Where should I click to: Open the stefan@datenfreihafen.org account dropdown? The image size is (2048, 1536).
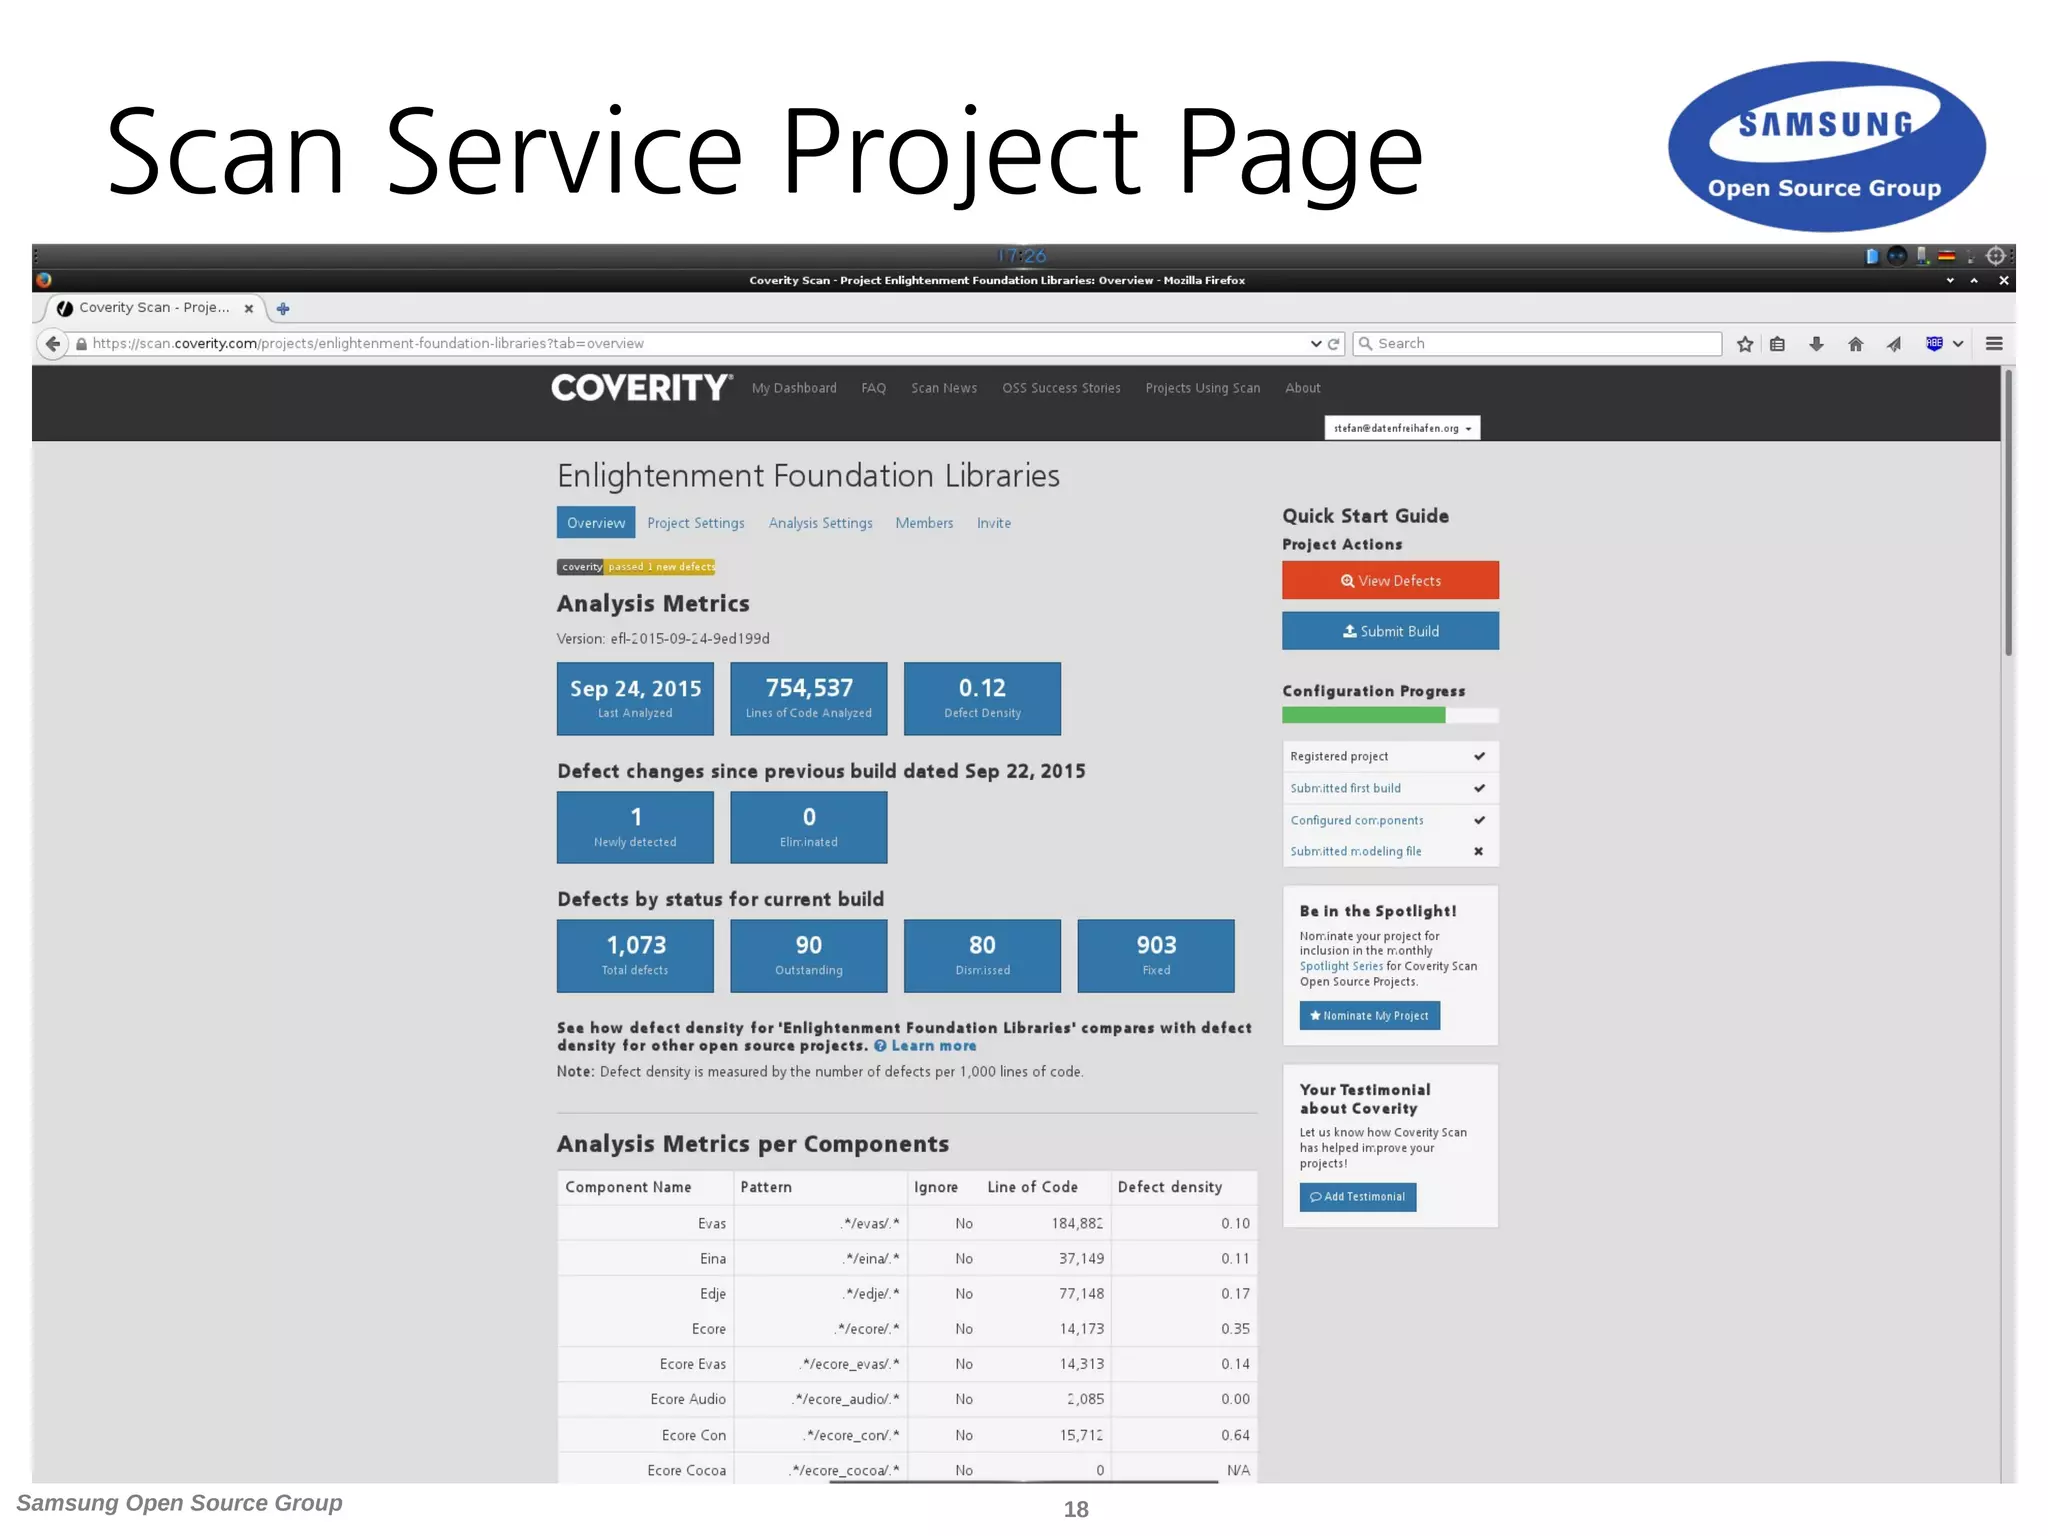pos(1402,428)
